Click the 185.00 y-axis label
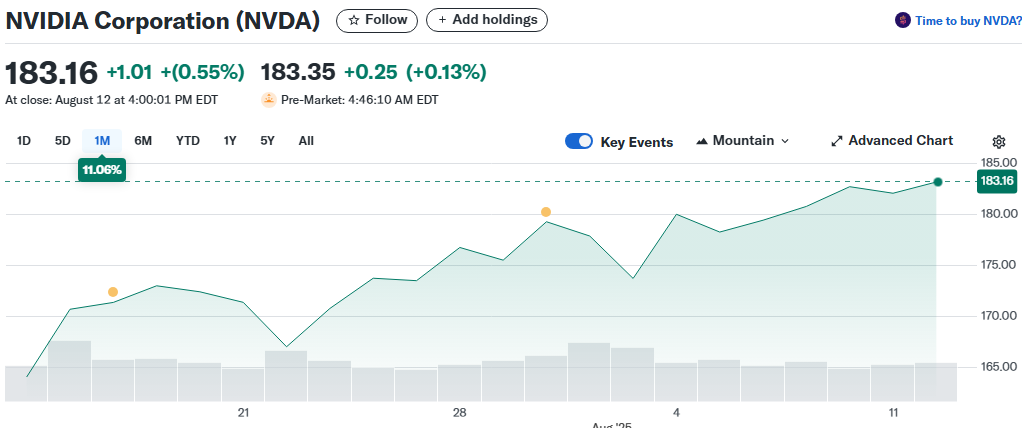1031x428 pixels. (998, 162)
